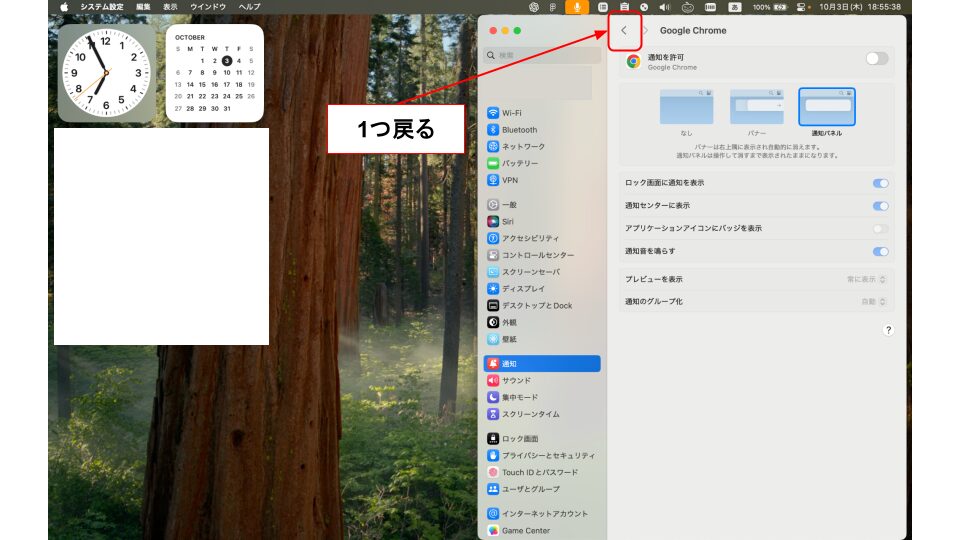Select VPN in the sidebar
This screenshot has width=960, height=540.
pyautogui.click(x=509, y=180)
